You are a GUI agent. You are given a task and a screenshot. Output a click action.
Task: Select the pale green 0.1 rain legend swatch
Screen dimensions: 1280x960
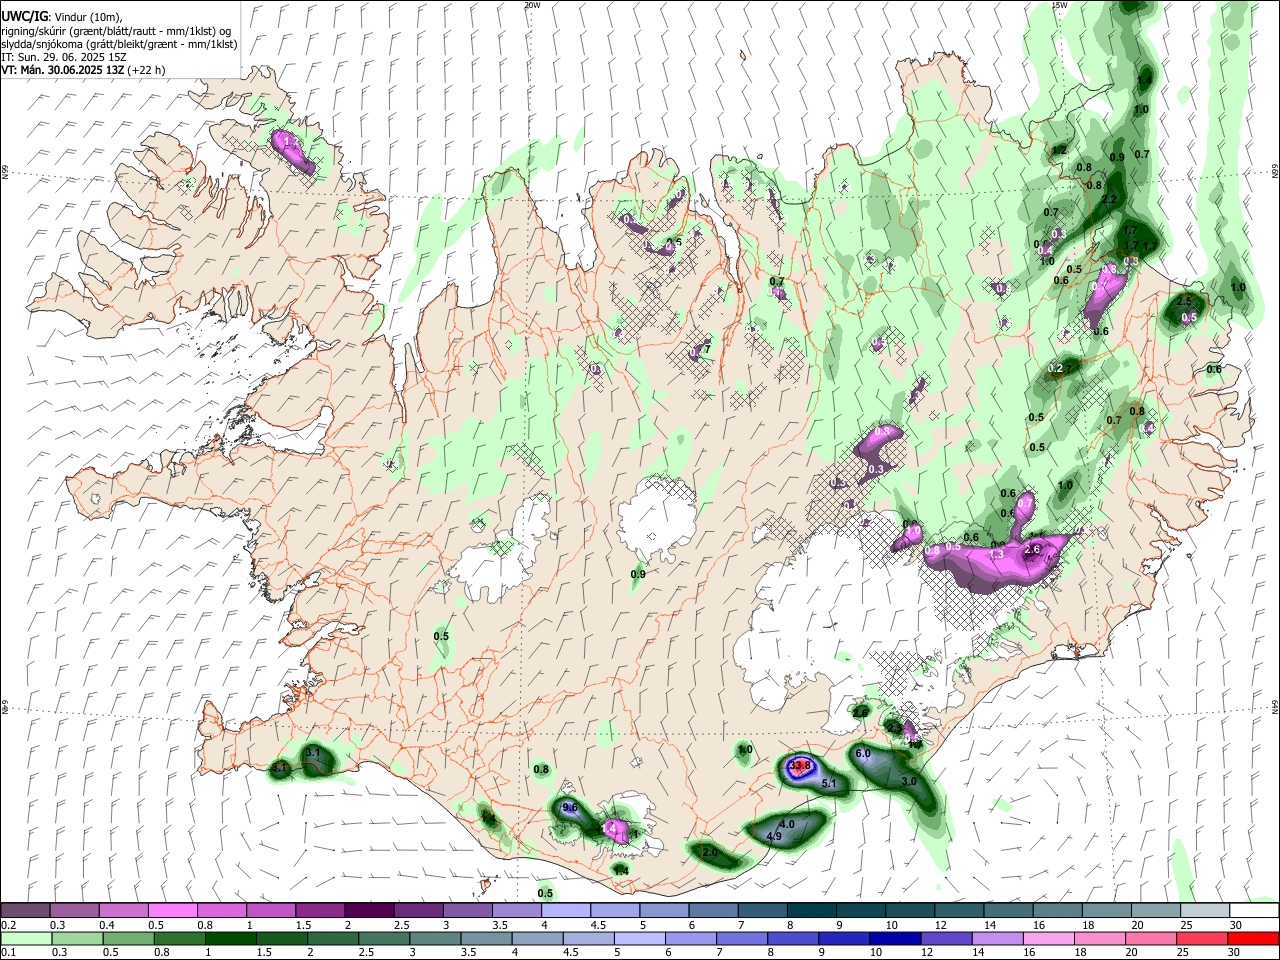coord(26,939)
